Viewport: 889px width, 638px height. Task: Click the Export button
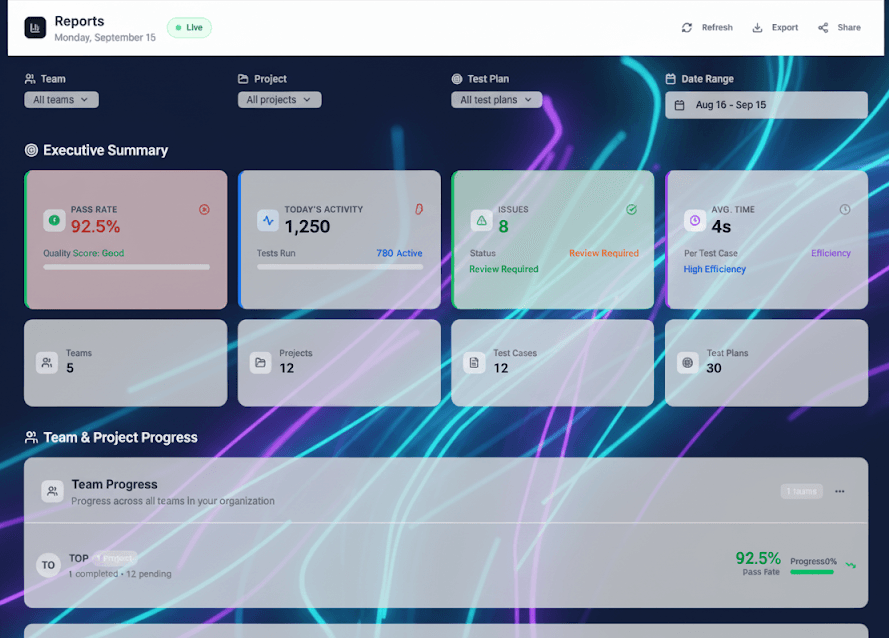[775, 27]
